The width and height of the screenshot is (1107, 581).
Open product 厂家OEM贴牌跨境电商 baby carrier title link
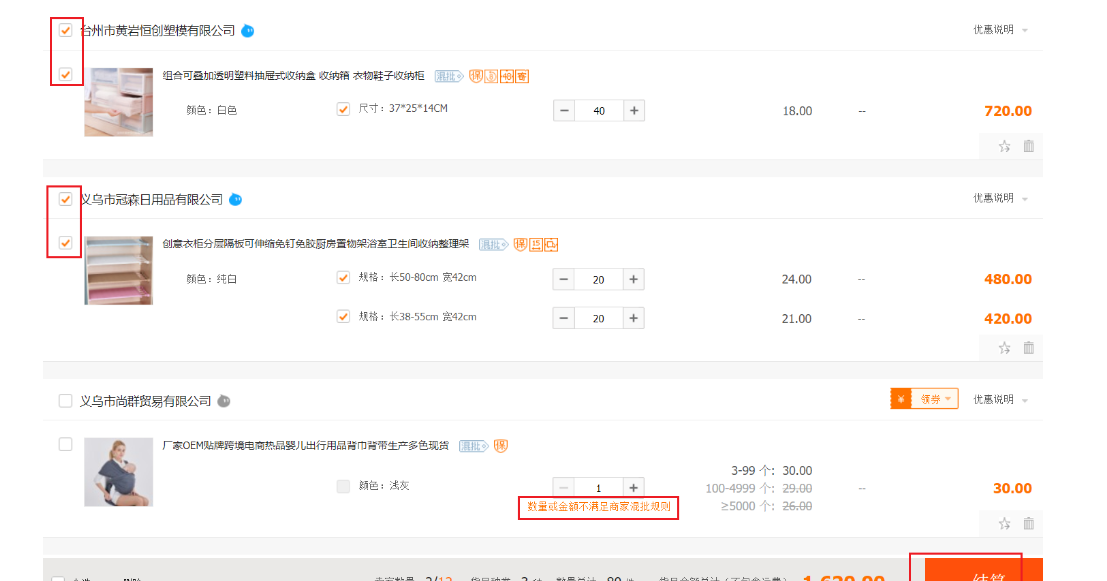coord(306,445)
